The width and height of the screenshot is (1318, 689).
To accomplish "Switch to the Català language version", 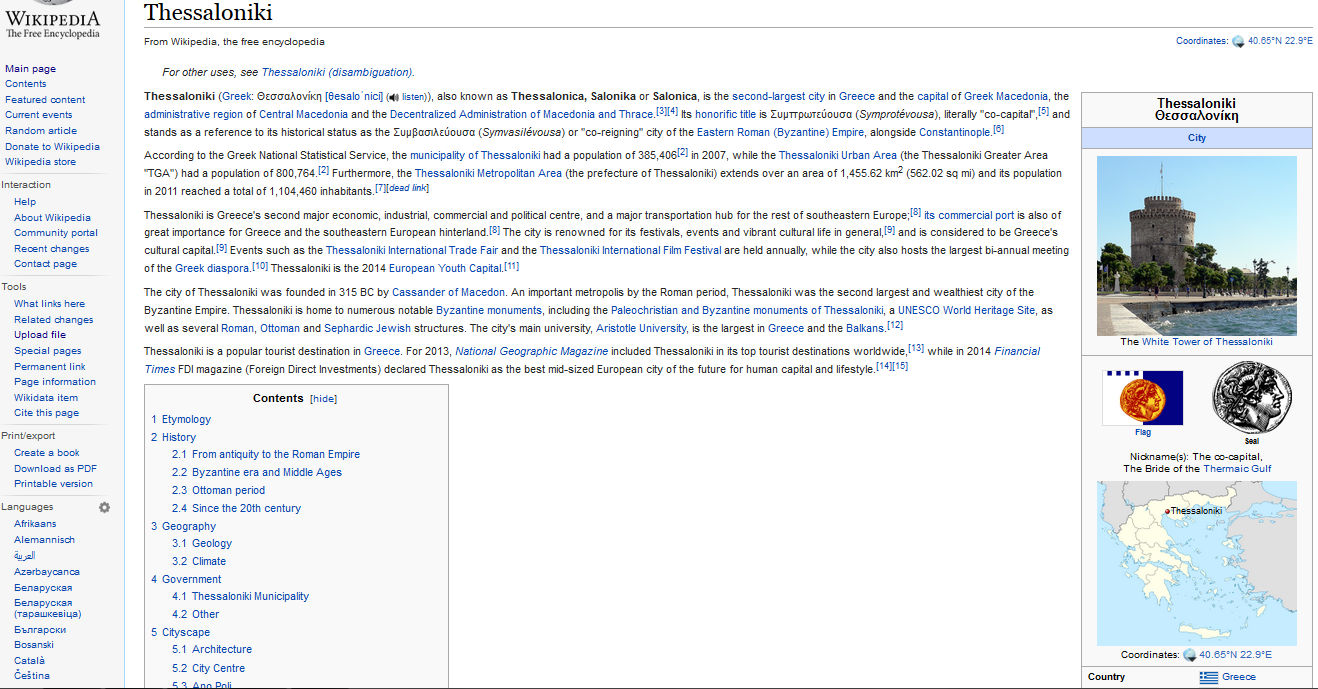I will (x=29, y=661).
